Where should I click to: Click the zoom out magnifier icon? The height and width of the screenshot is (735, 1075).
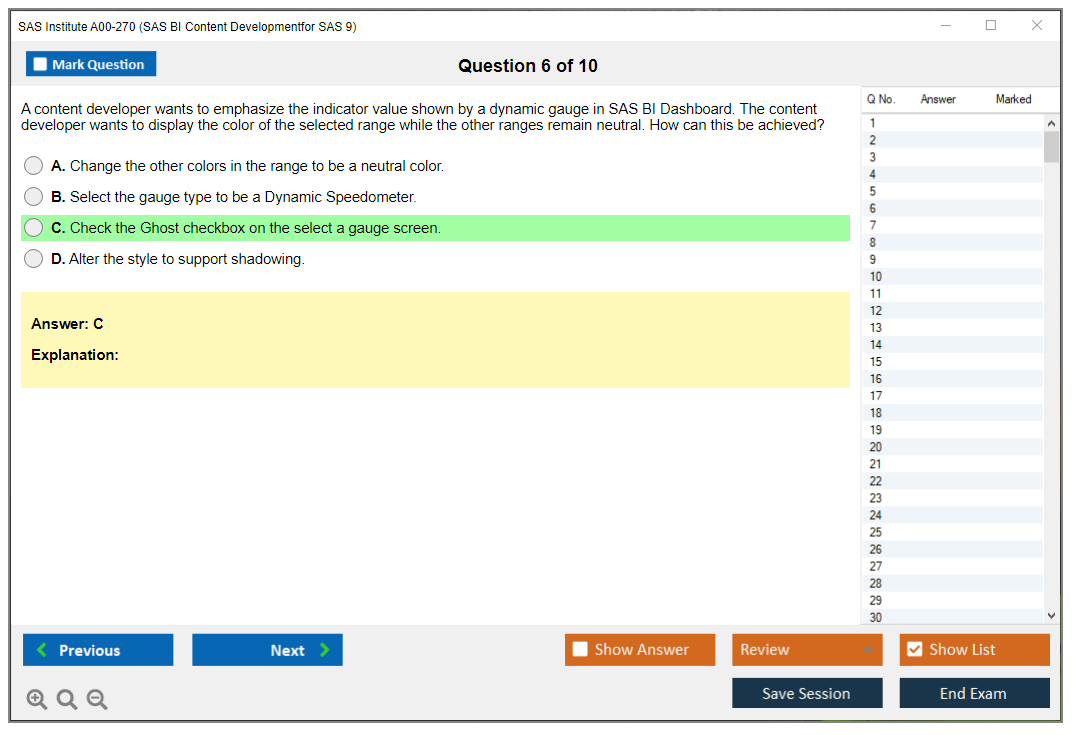tap(97, 700)
